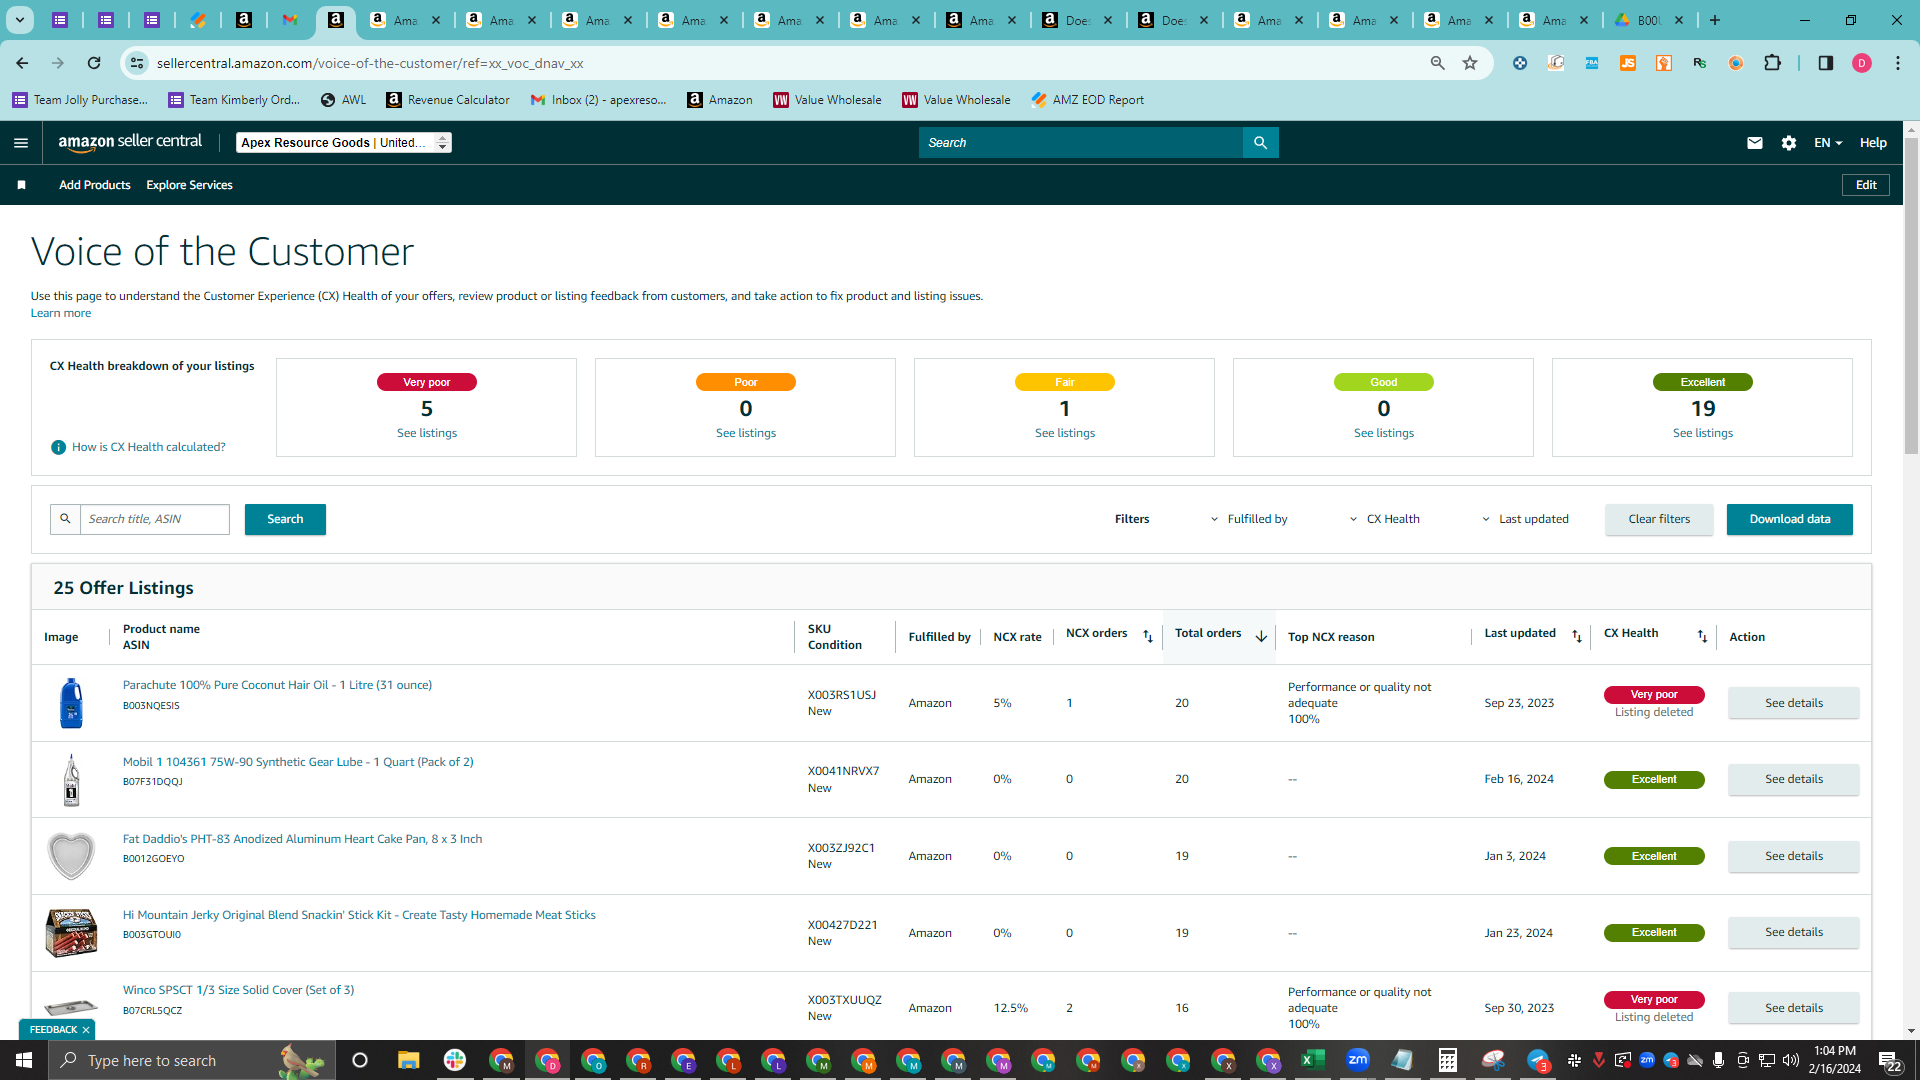Open the Inbox apexreso bookmark

[598, 100]
